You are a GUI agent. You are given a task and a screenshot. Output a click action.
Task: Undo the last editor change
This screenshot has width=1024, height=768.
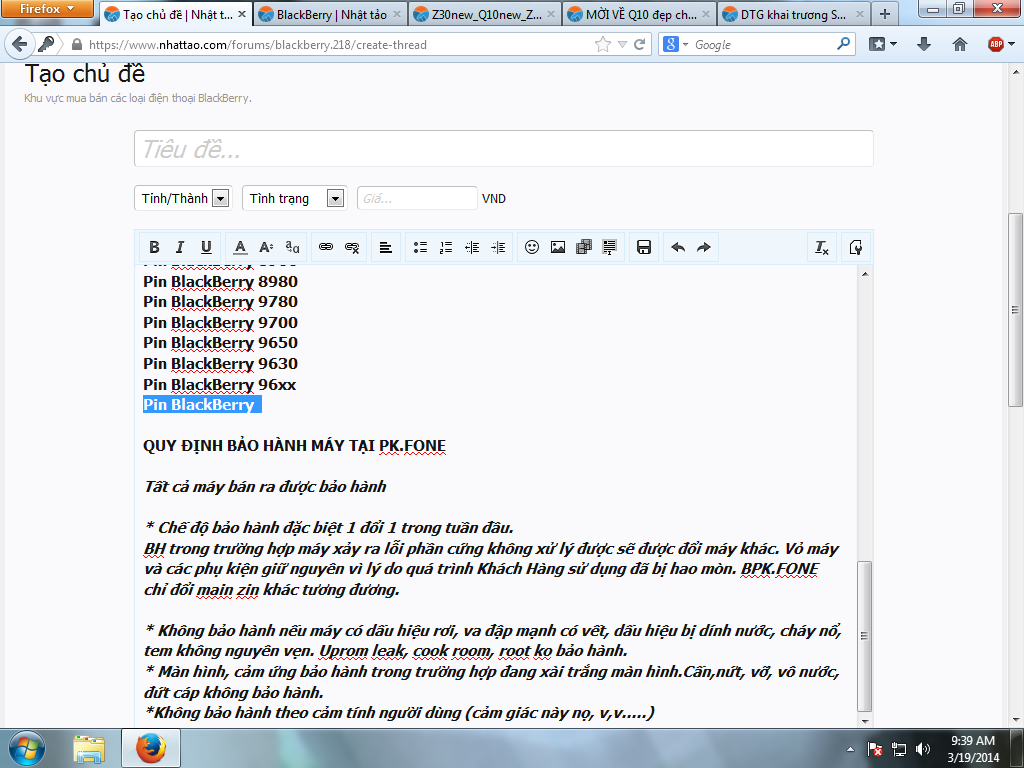pos(678,247)
